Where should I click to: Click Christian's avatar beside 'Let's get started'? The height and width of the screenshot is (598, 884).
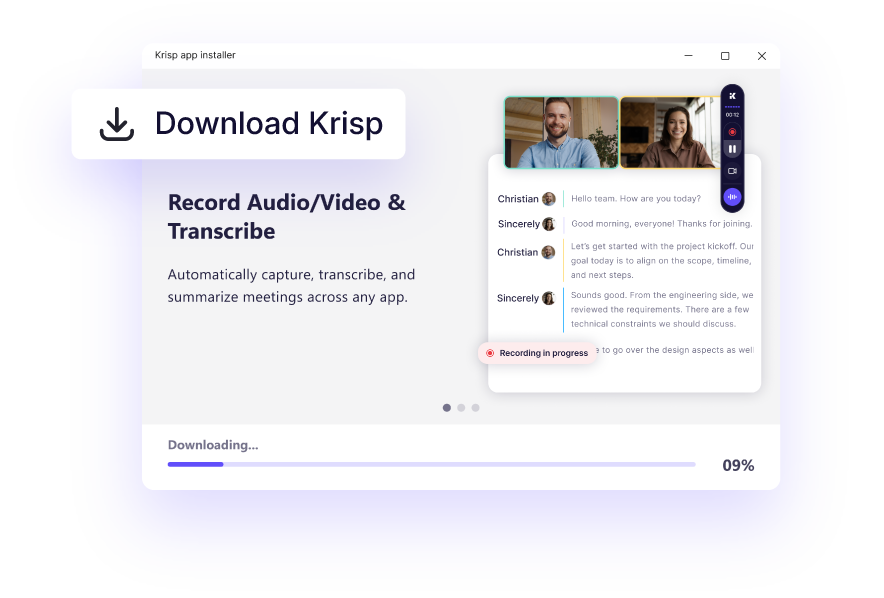point(549,253)
